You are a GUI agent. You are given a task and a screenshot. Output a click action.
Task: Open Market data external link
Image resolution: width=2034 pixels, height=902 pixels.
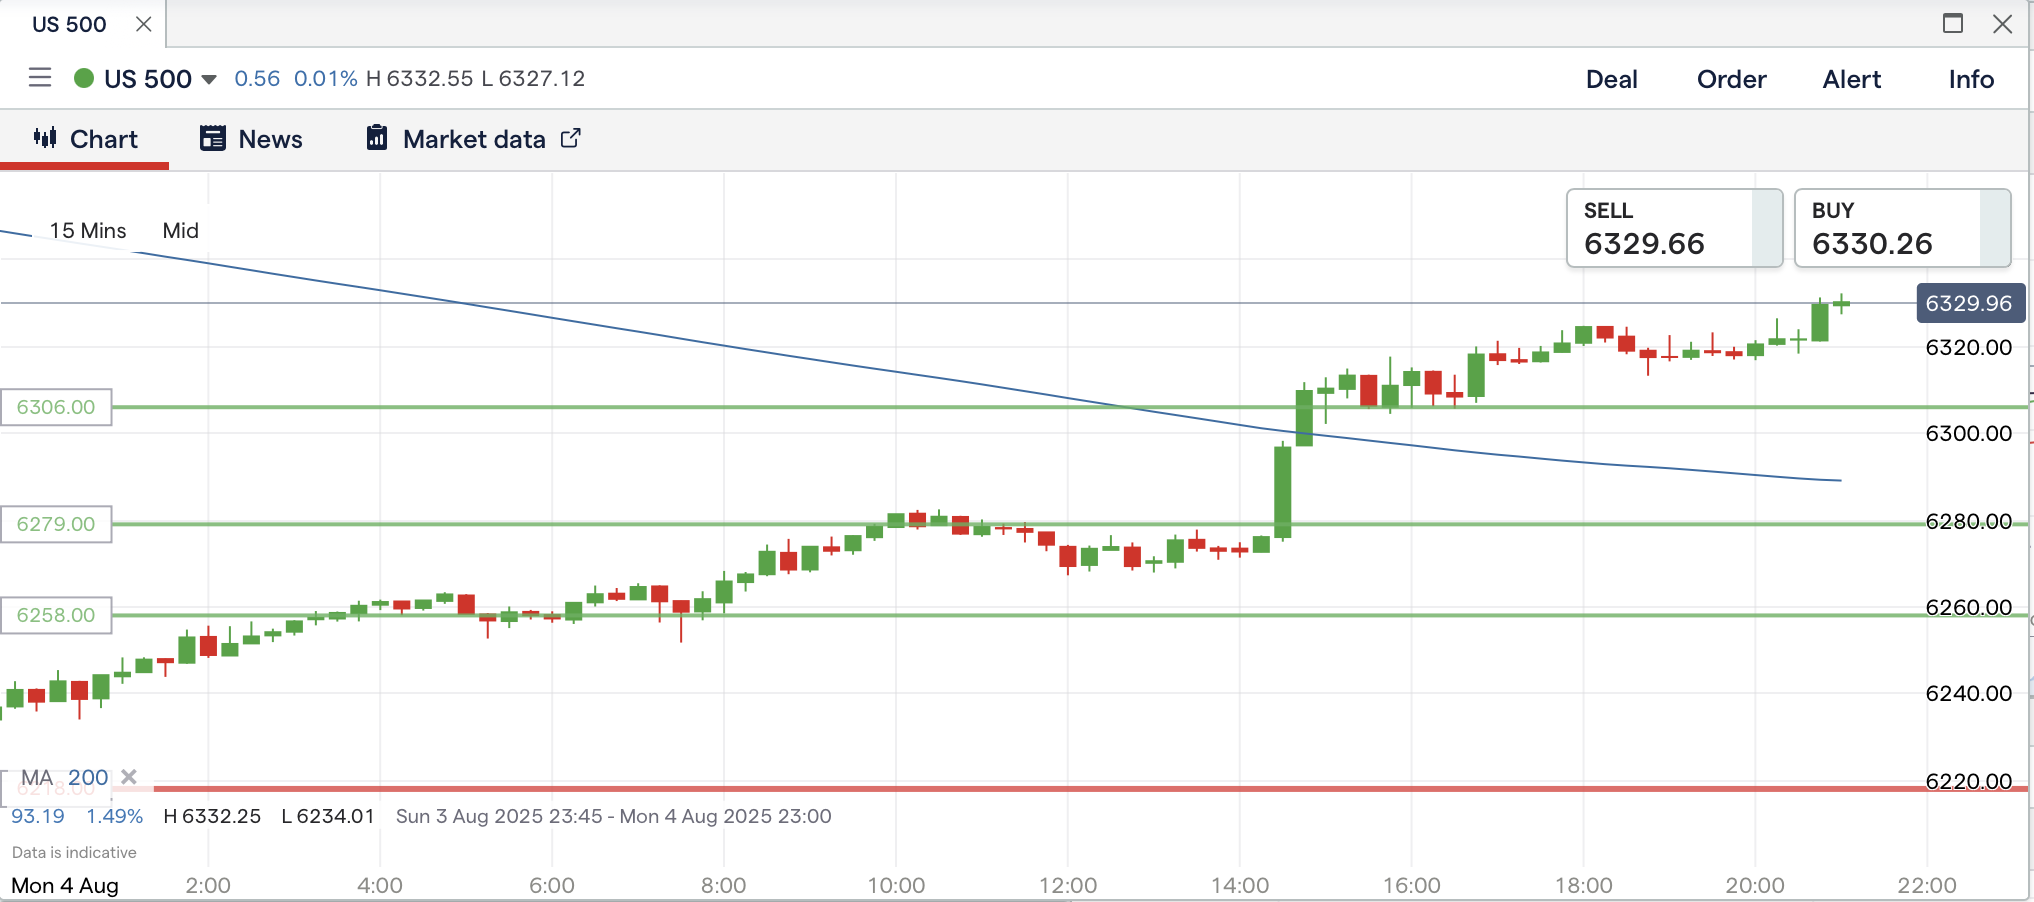[570, 138]
